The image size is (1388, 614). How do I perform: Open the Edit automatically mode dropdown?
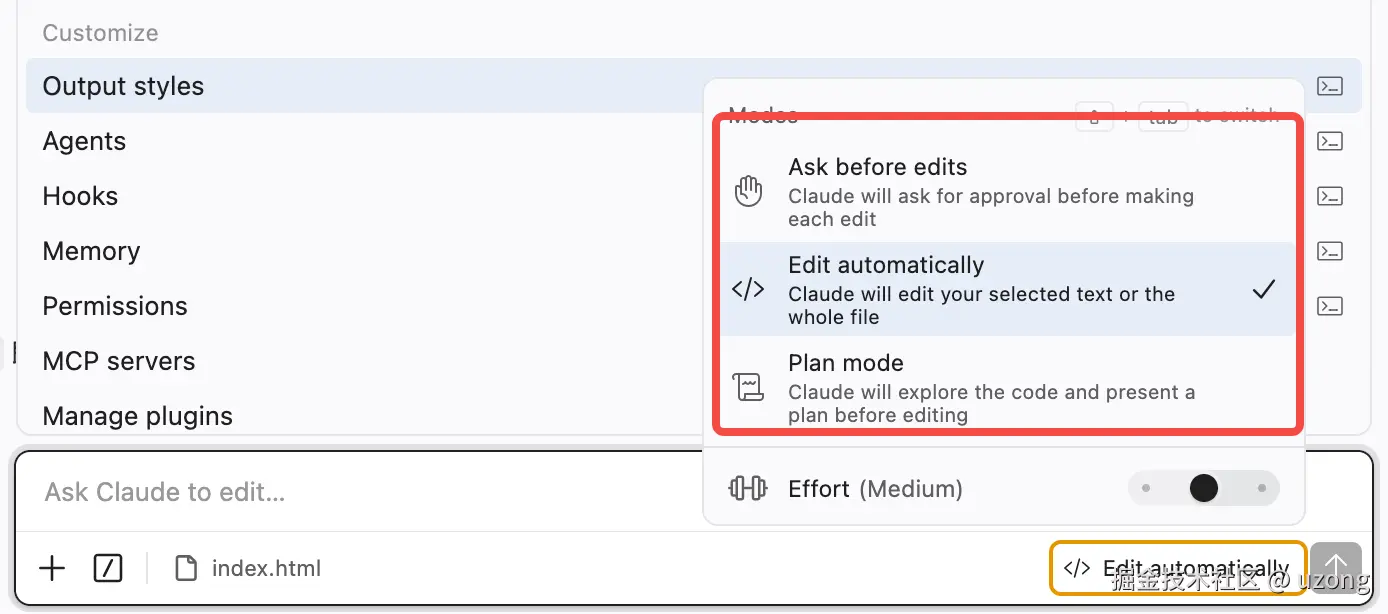pyautogui.click(x=1176, y=569)
